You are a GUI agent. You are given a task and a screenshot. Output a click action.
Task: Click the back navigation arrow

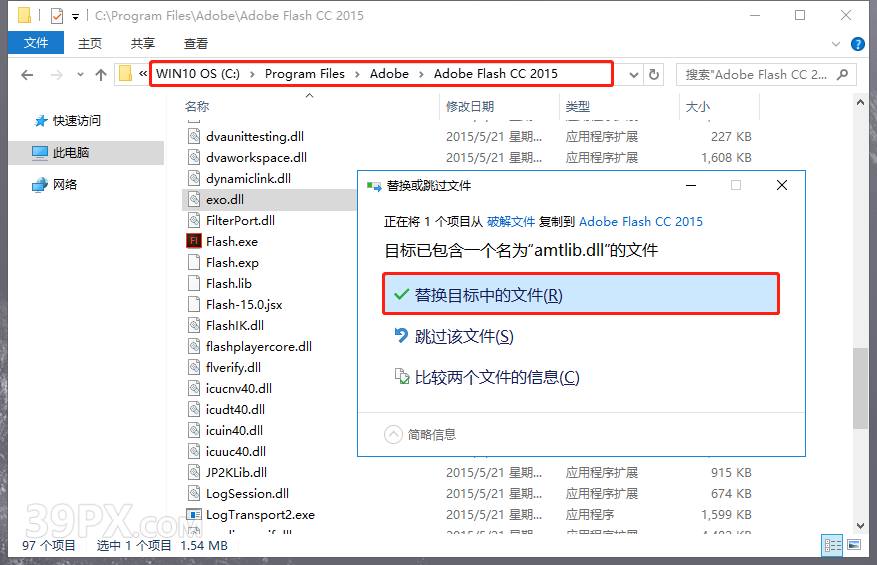27,74
